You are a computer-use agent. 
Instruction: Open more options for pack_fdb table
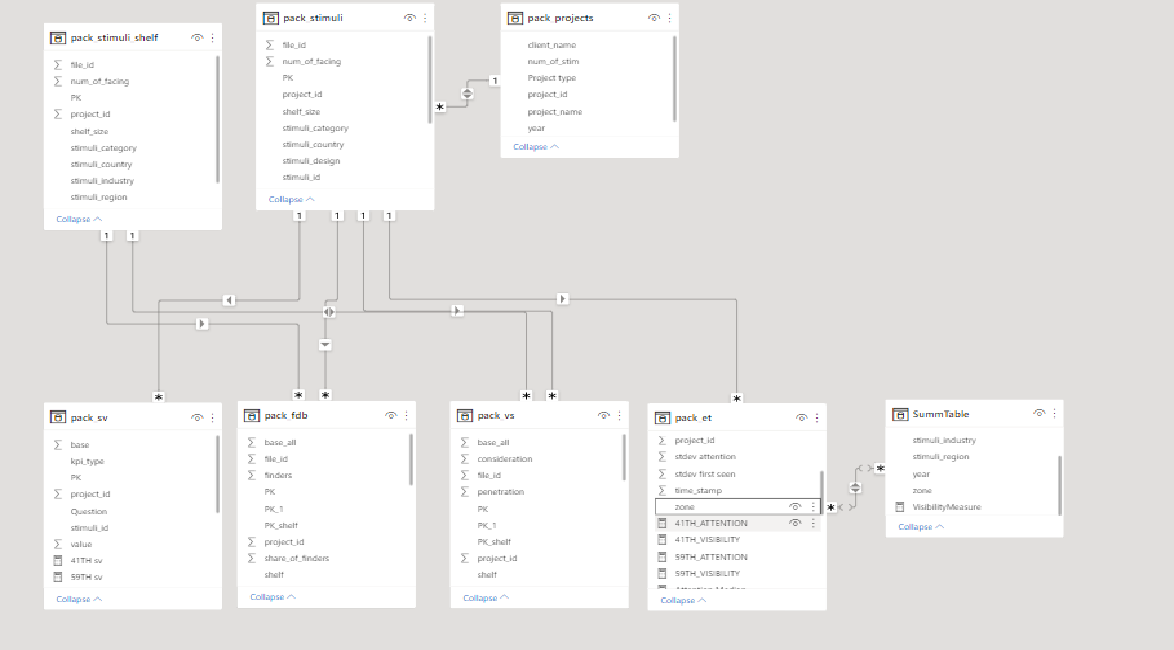point(407,416)
